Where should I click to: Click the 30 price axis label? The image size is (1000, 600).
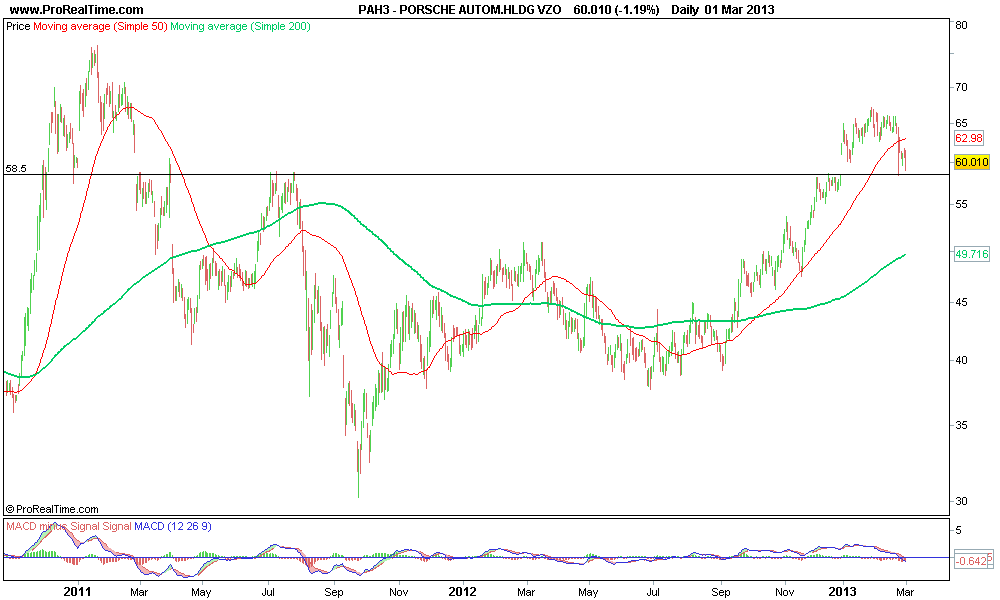point(961,501)
